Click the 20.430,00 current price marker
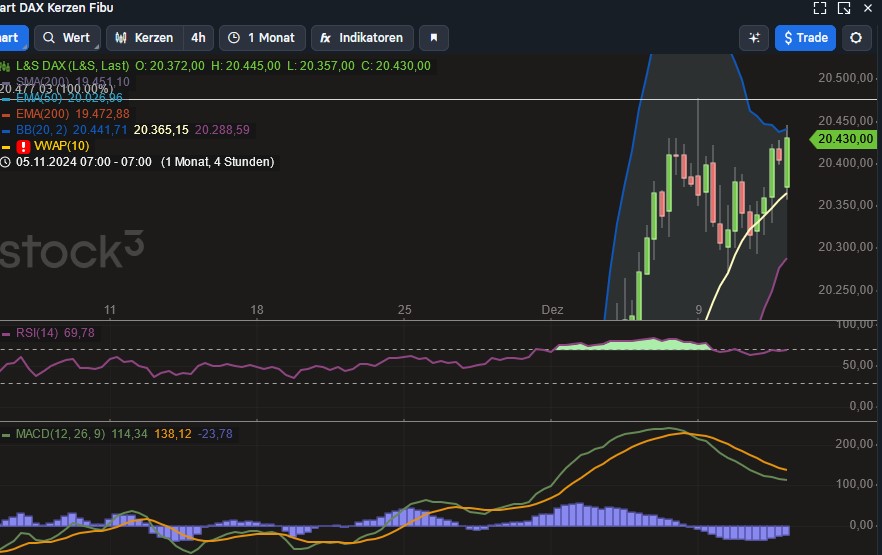Viewport: 882px width, 555px height. [x=846, y=140]
